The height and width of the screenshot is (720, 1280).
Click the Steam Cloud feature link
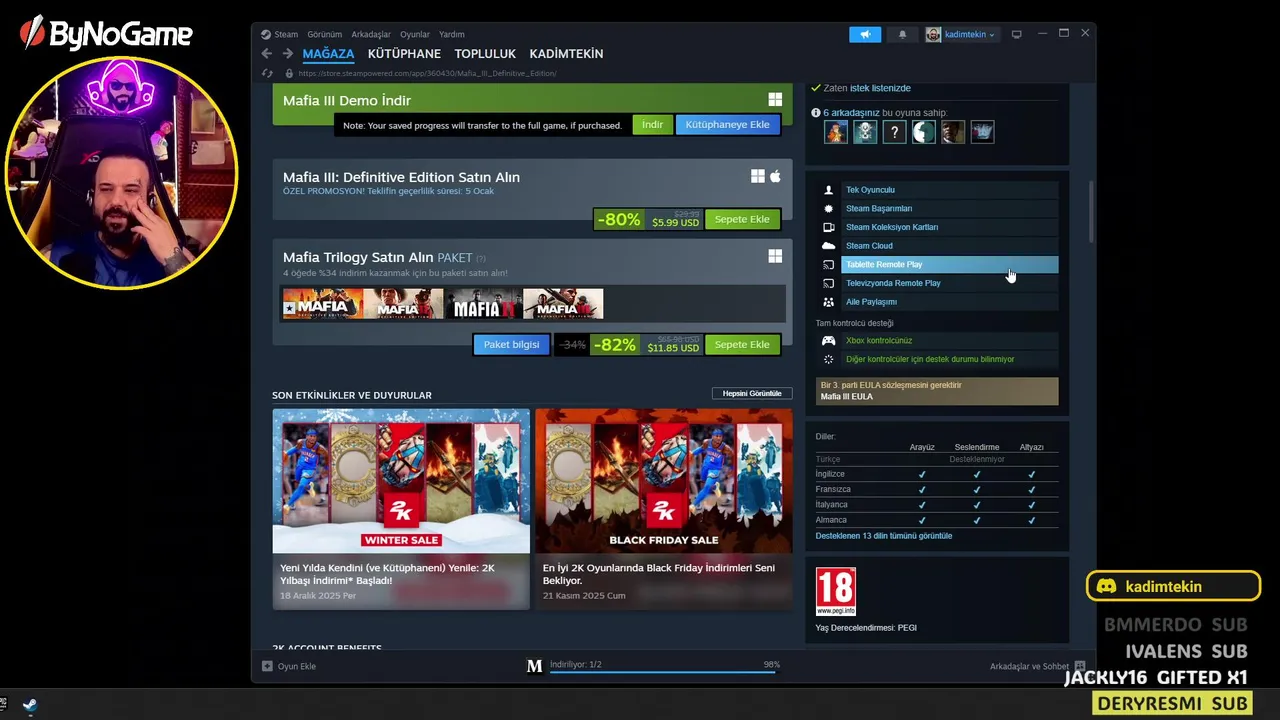tap(869, 246)
